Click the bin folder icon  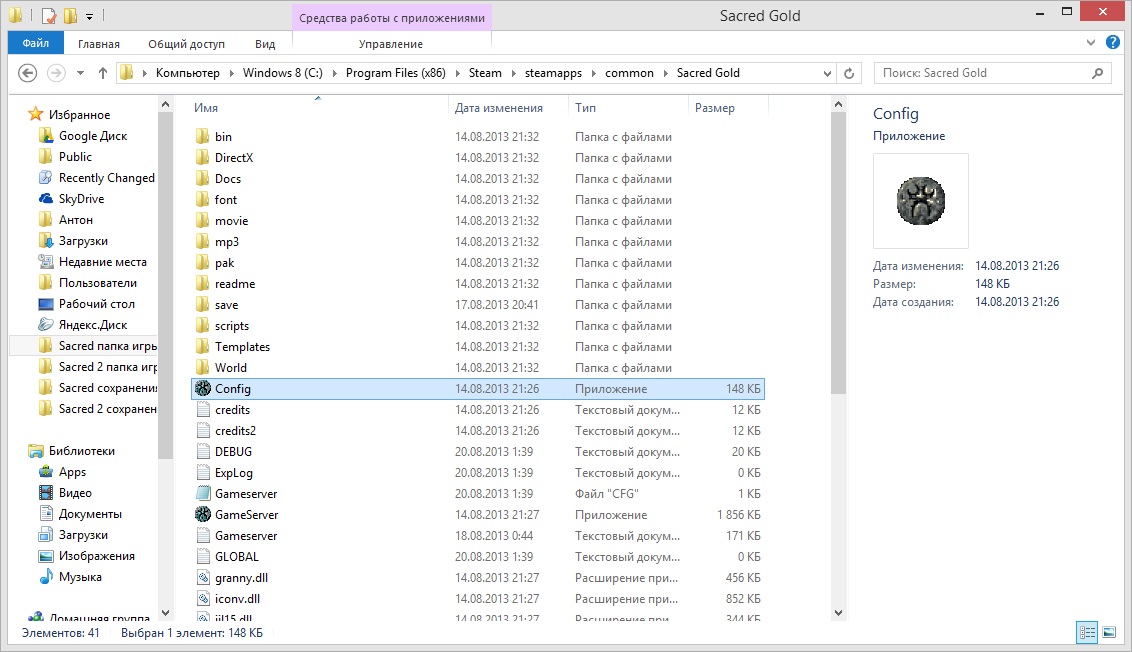coord(203,136)
